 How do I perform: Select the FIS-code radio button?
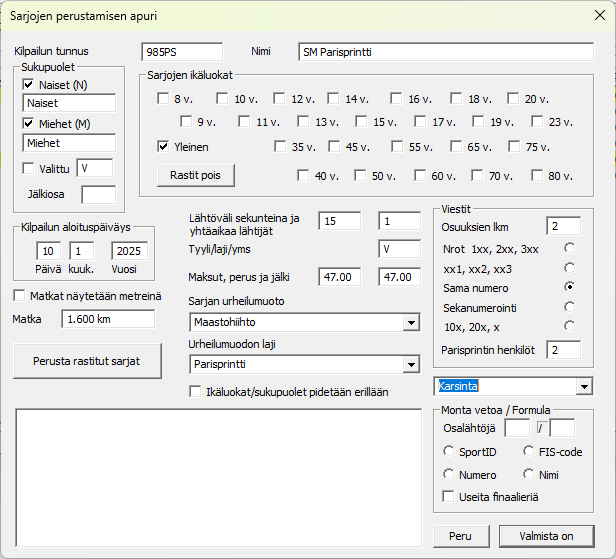[x=530, y=451]
